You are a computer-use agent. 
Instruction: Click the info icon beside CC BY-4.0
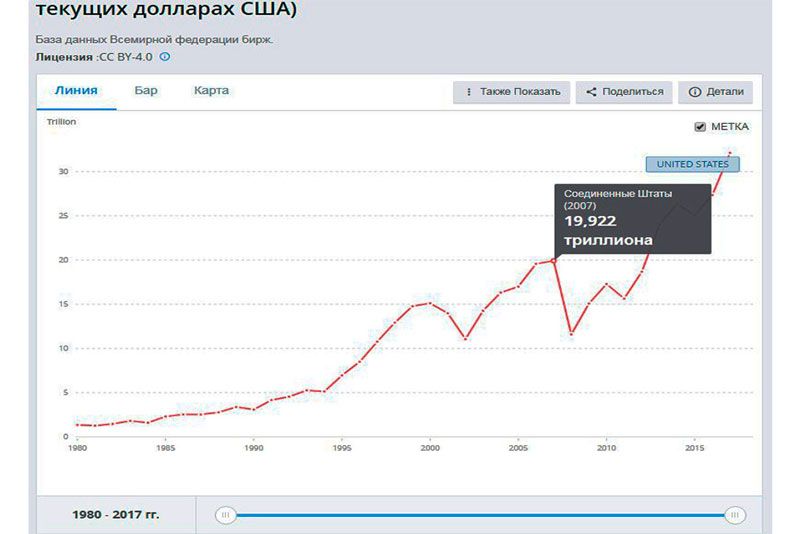[165, 57]
